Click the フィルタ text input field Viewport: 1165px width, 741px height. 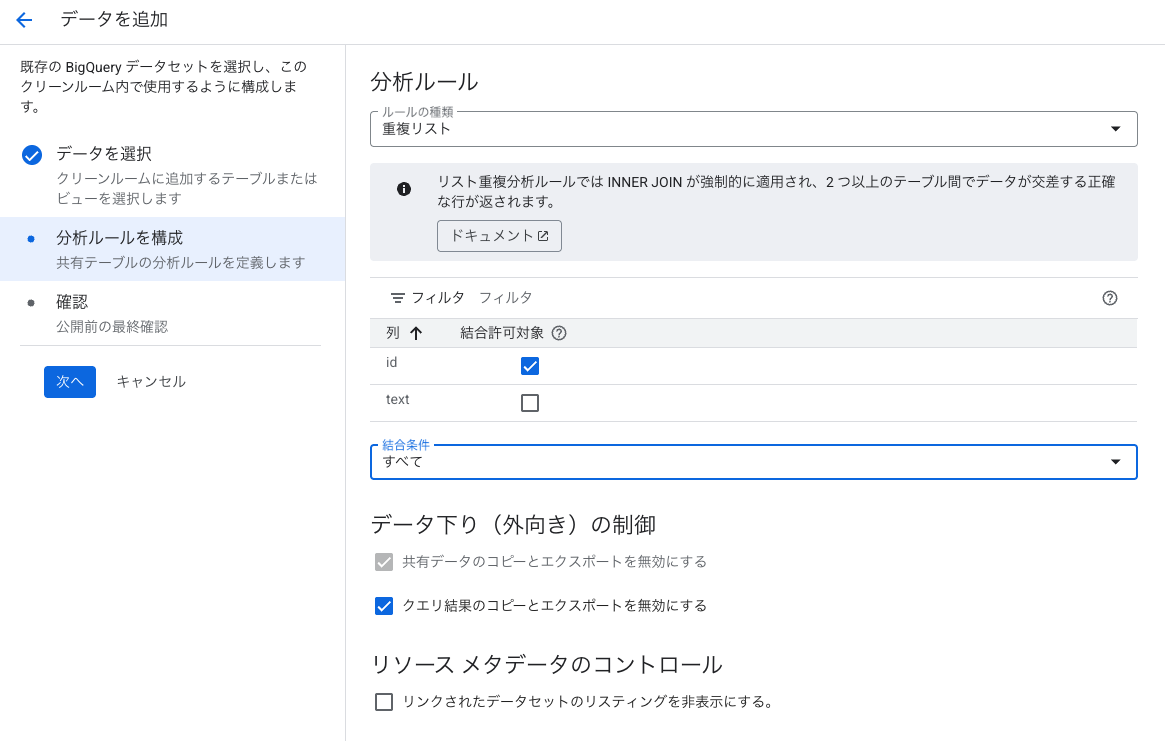780,298
